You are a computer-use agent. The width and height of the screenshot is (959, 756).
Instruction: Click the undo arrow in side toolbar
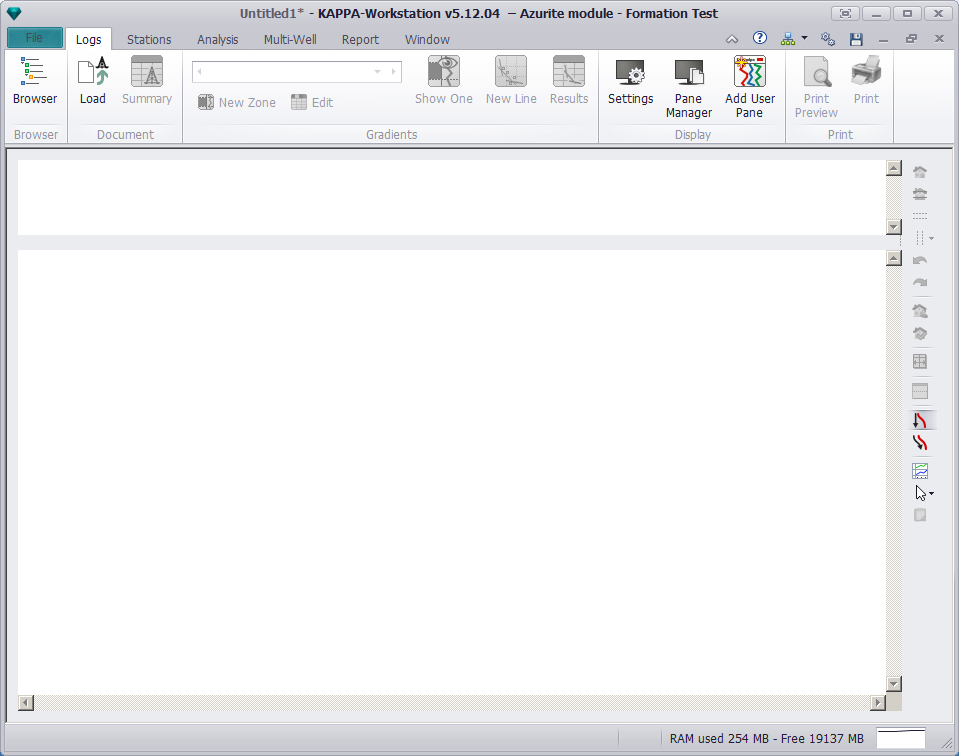coord(920,261)
